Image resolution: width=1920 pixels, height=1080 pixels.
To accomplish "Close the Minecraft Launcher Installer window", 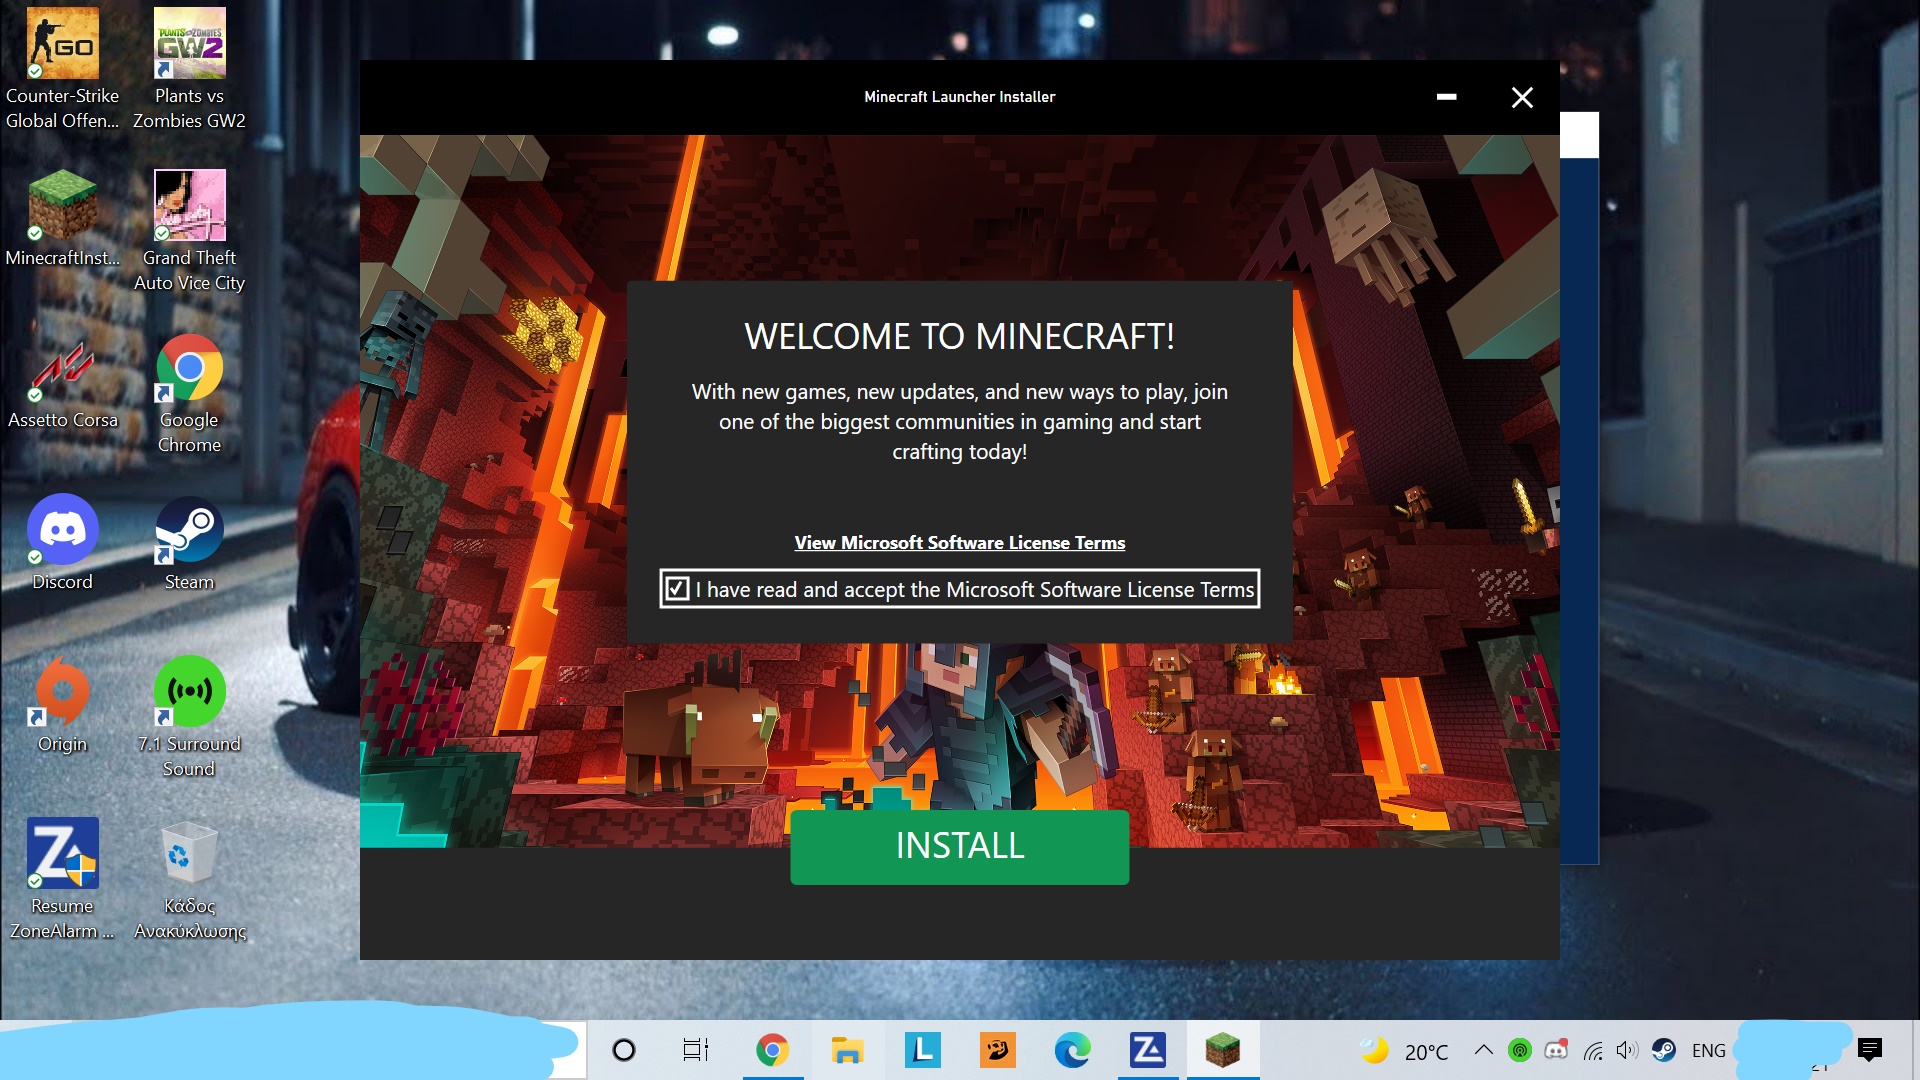I will point(1521,97).
